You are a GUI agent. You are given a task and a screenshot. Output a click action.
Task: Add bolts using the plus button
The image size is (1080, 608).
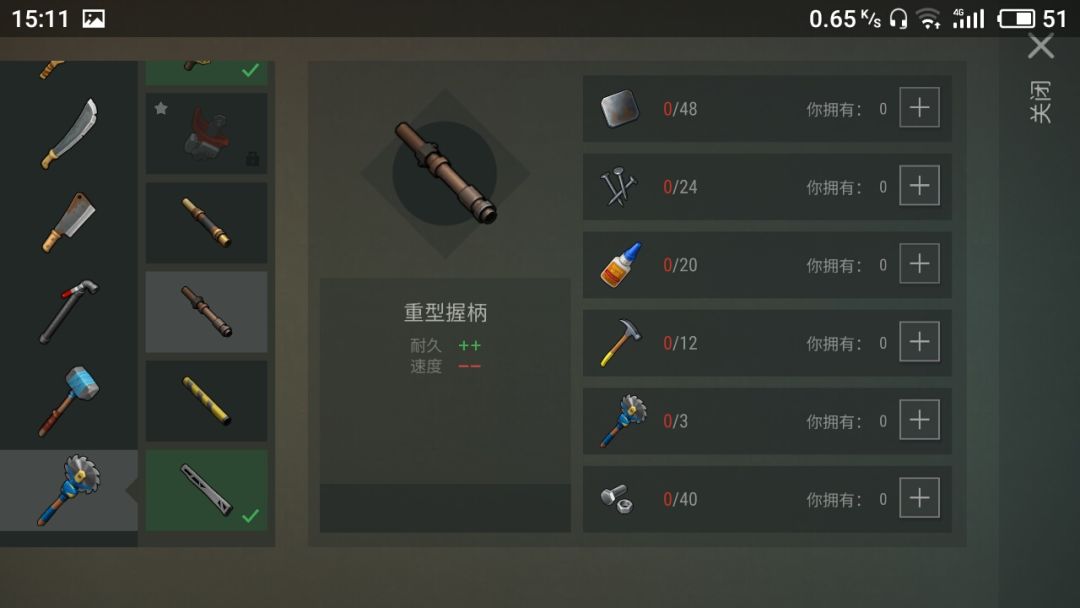(920, 498)
